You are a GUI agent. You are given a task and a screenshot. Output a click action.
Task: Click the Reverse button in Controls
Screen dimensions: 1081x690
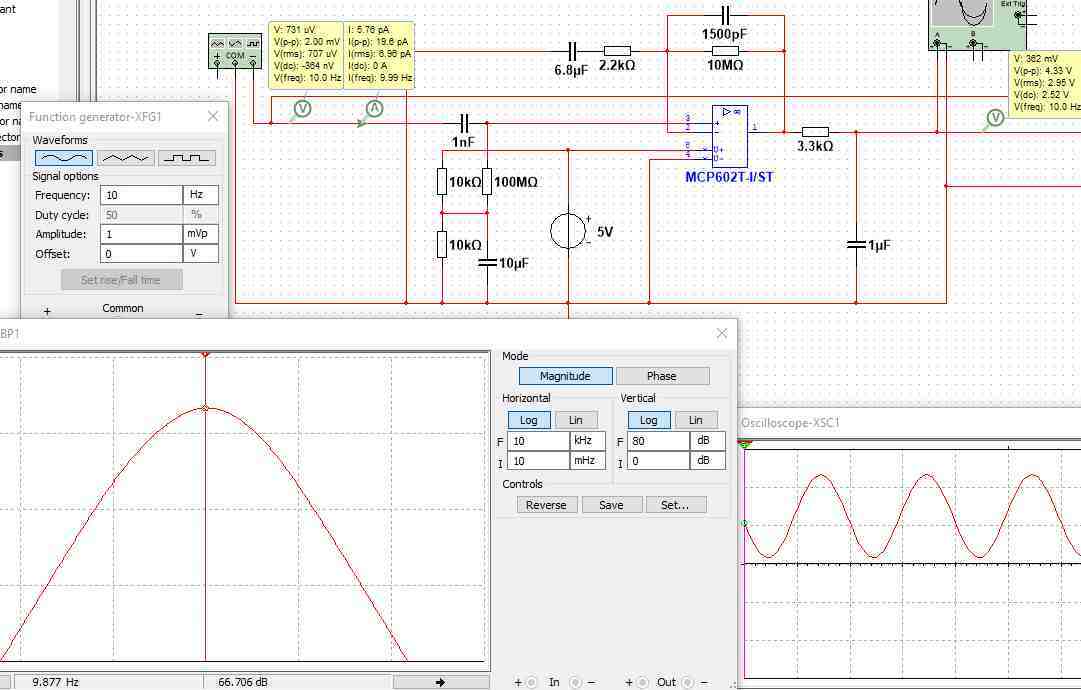[546, 505]
